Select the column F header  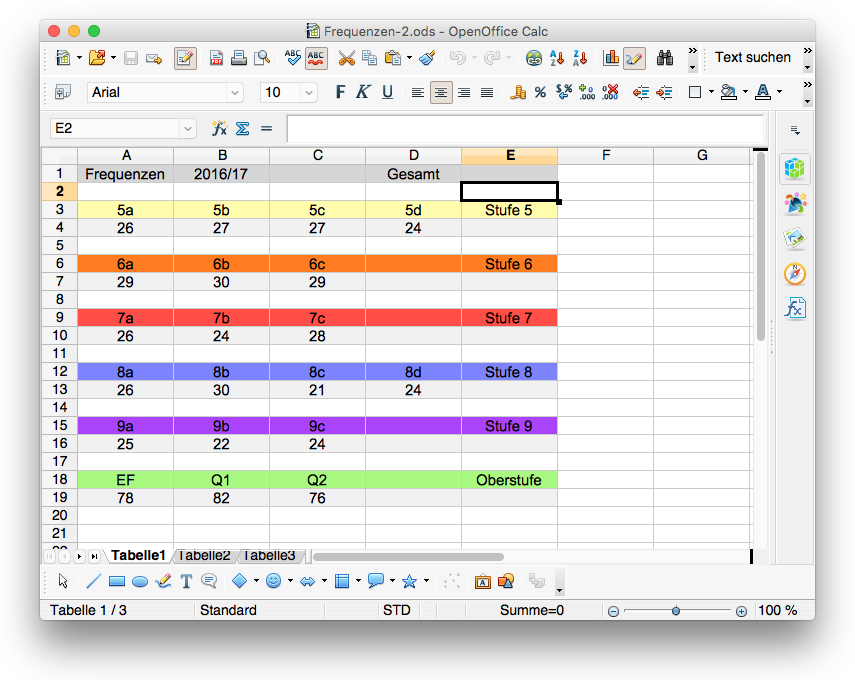[606, 155]
